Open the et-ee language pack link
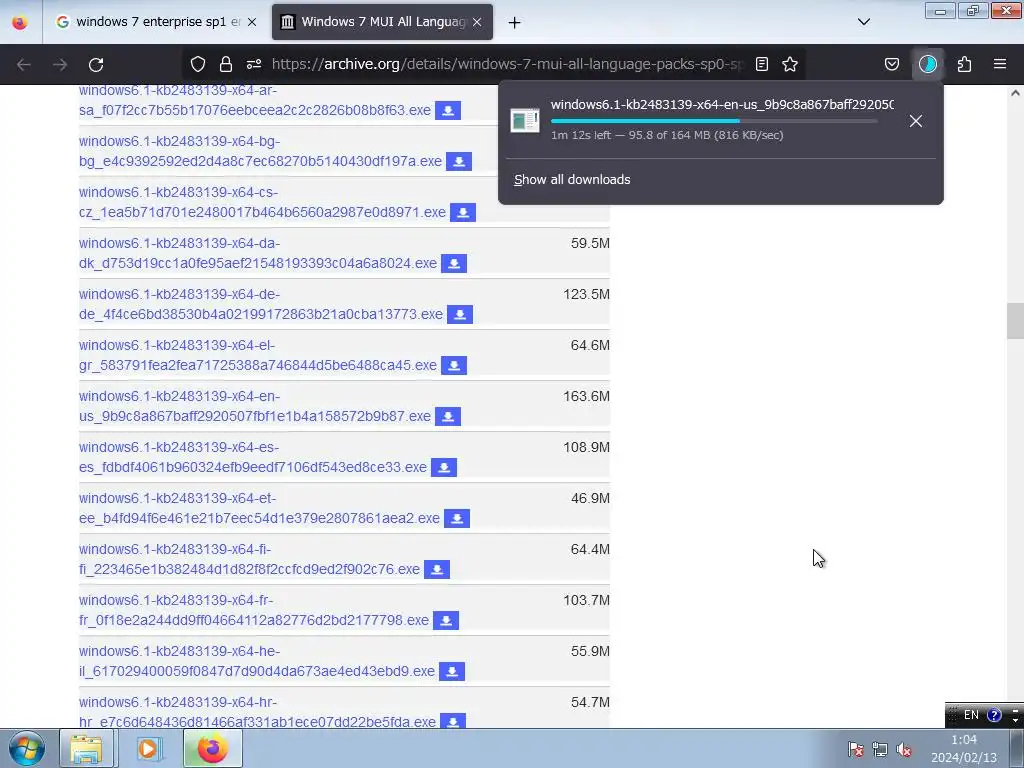Viewport: 1024px width, 768px height. (x=259, y=508)
